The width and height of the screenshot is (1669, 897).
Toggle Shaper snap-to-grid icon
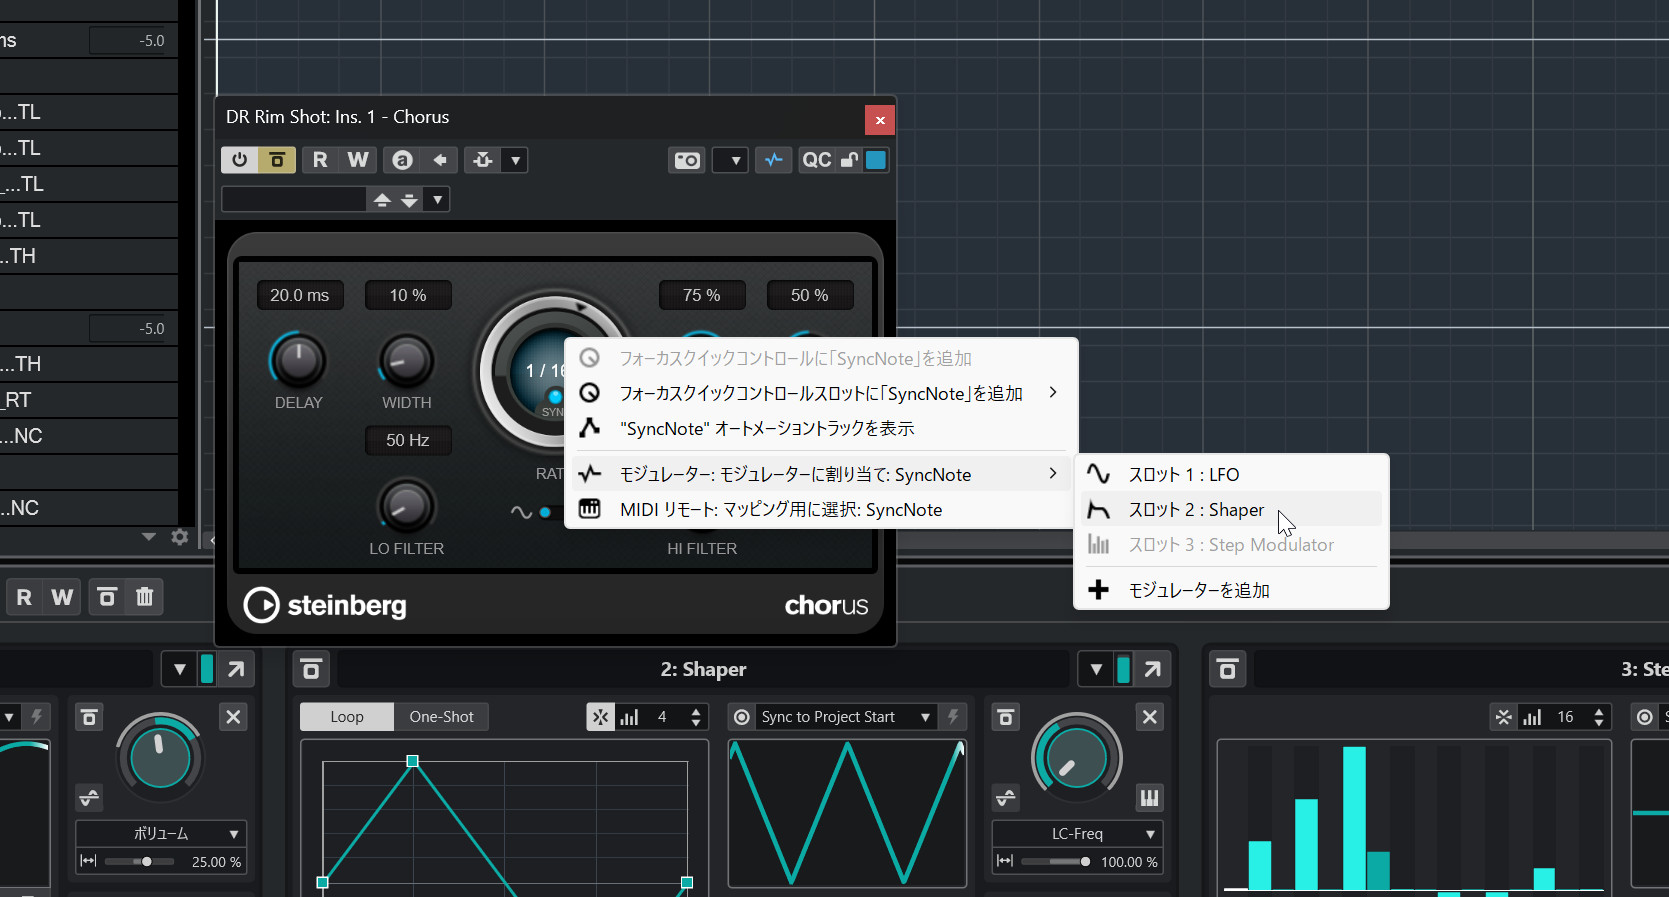600,716
